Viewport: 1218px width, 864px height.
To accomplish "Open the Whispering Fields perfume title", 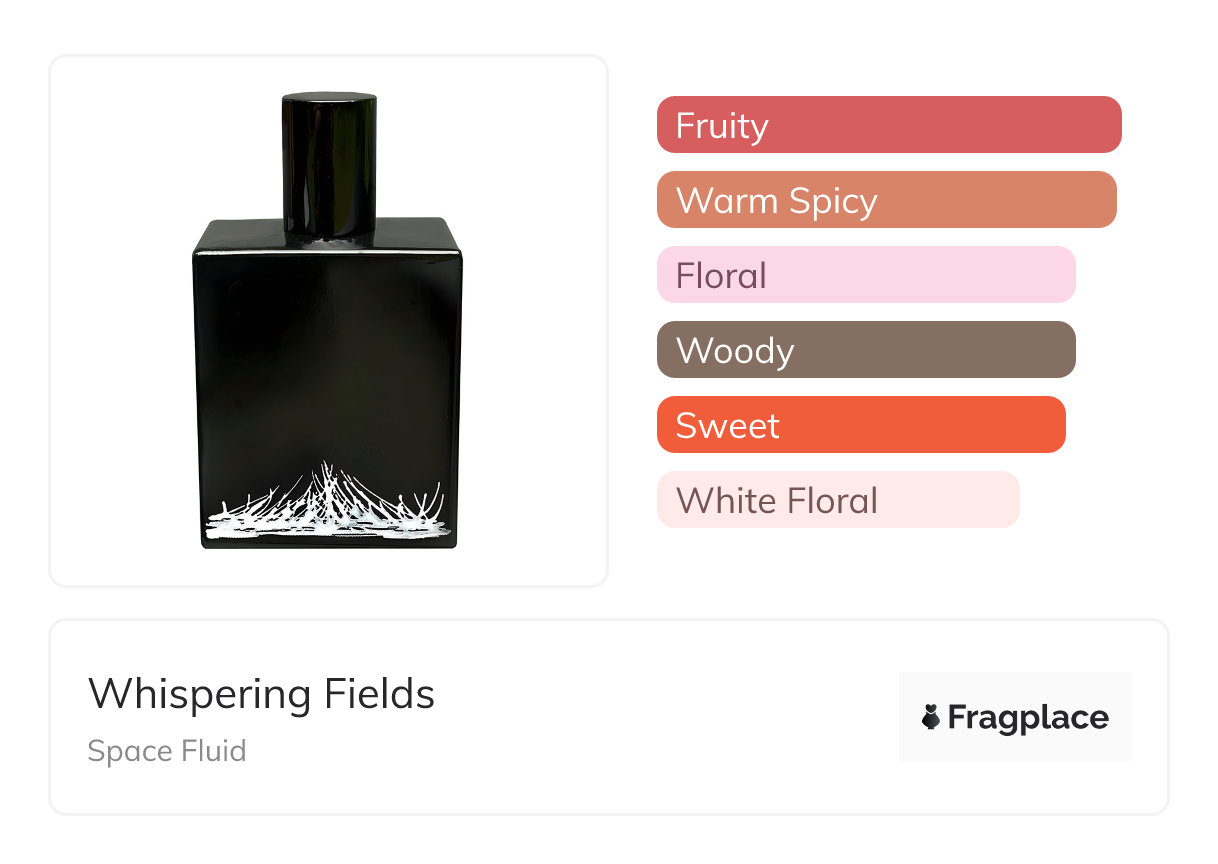I will click(x=261, y=694).
